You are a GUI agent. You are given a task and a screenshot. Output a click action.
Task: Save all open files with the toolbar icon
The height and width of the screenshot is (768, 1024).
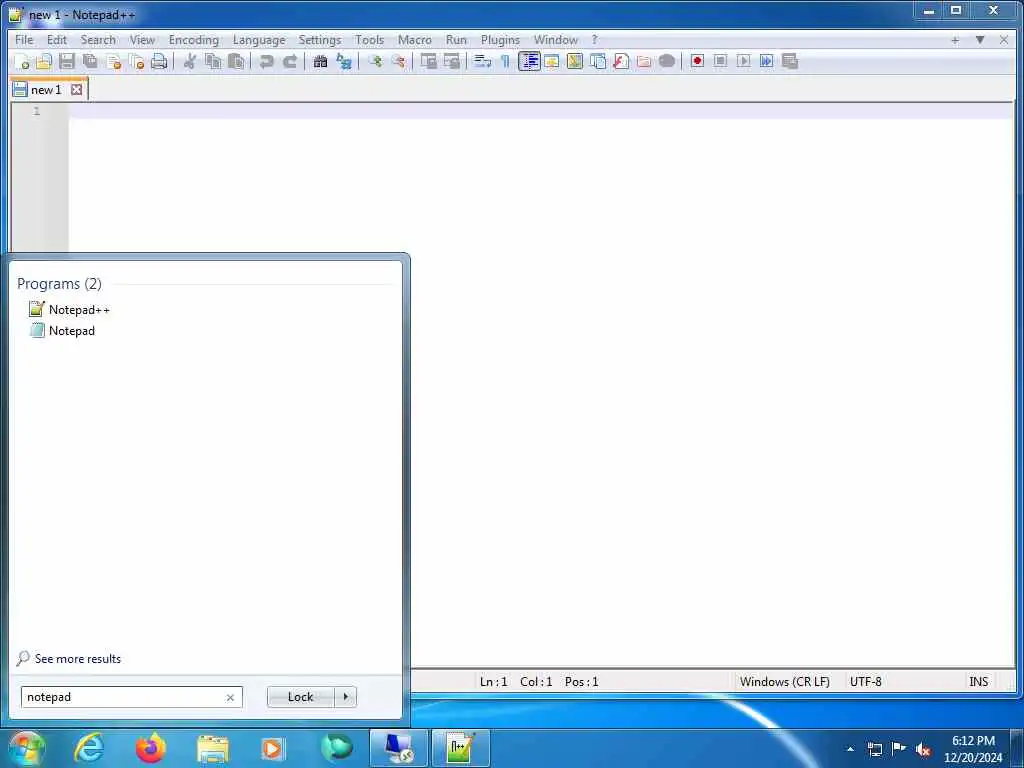coord(90,61)
